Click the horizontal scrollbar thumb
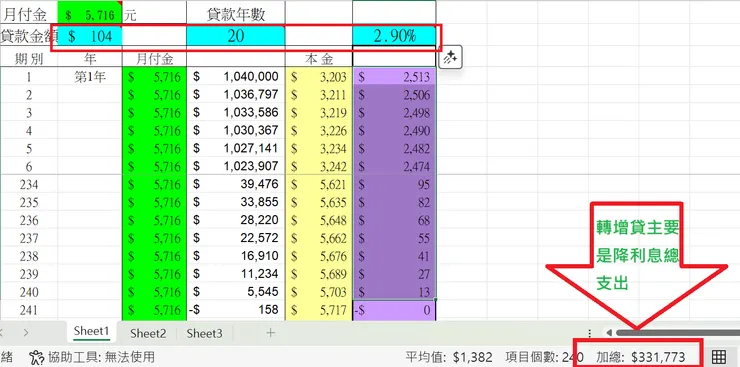740x367 pixels. (x=678, y=333)
